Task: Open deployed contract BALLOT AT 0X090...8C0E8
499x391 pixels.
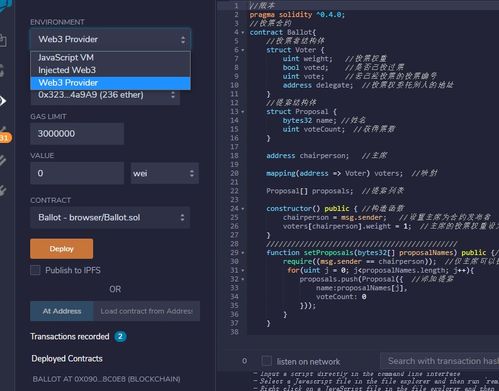Action: point(106,379)
